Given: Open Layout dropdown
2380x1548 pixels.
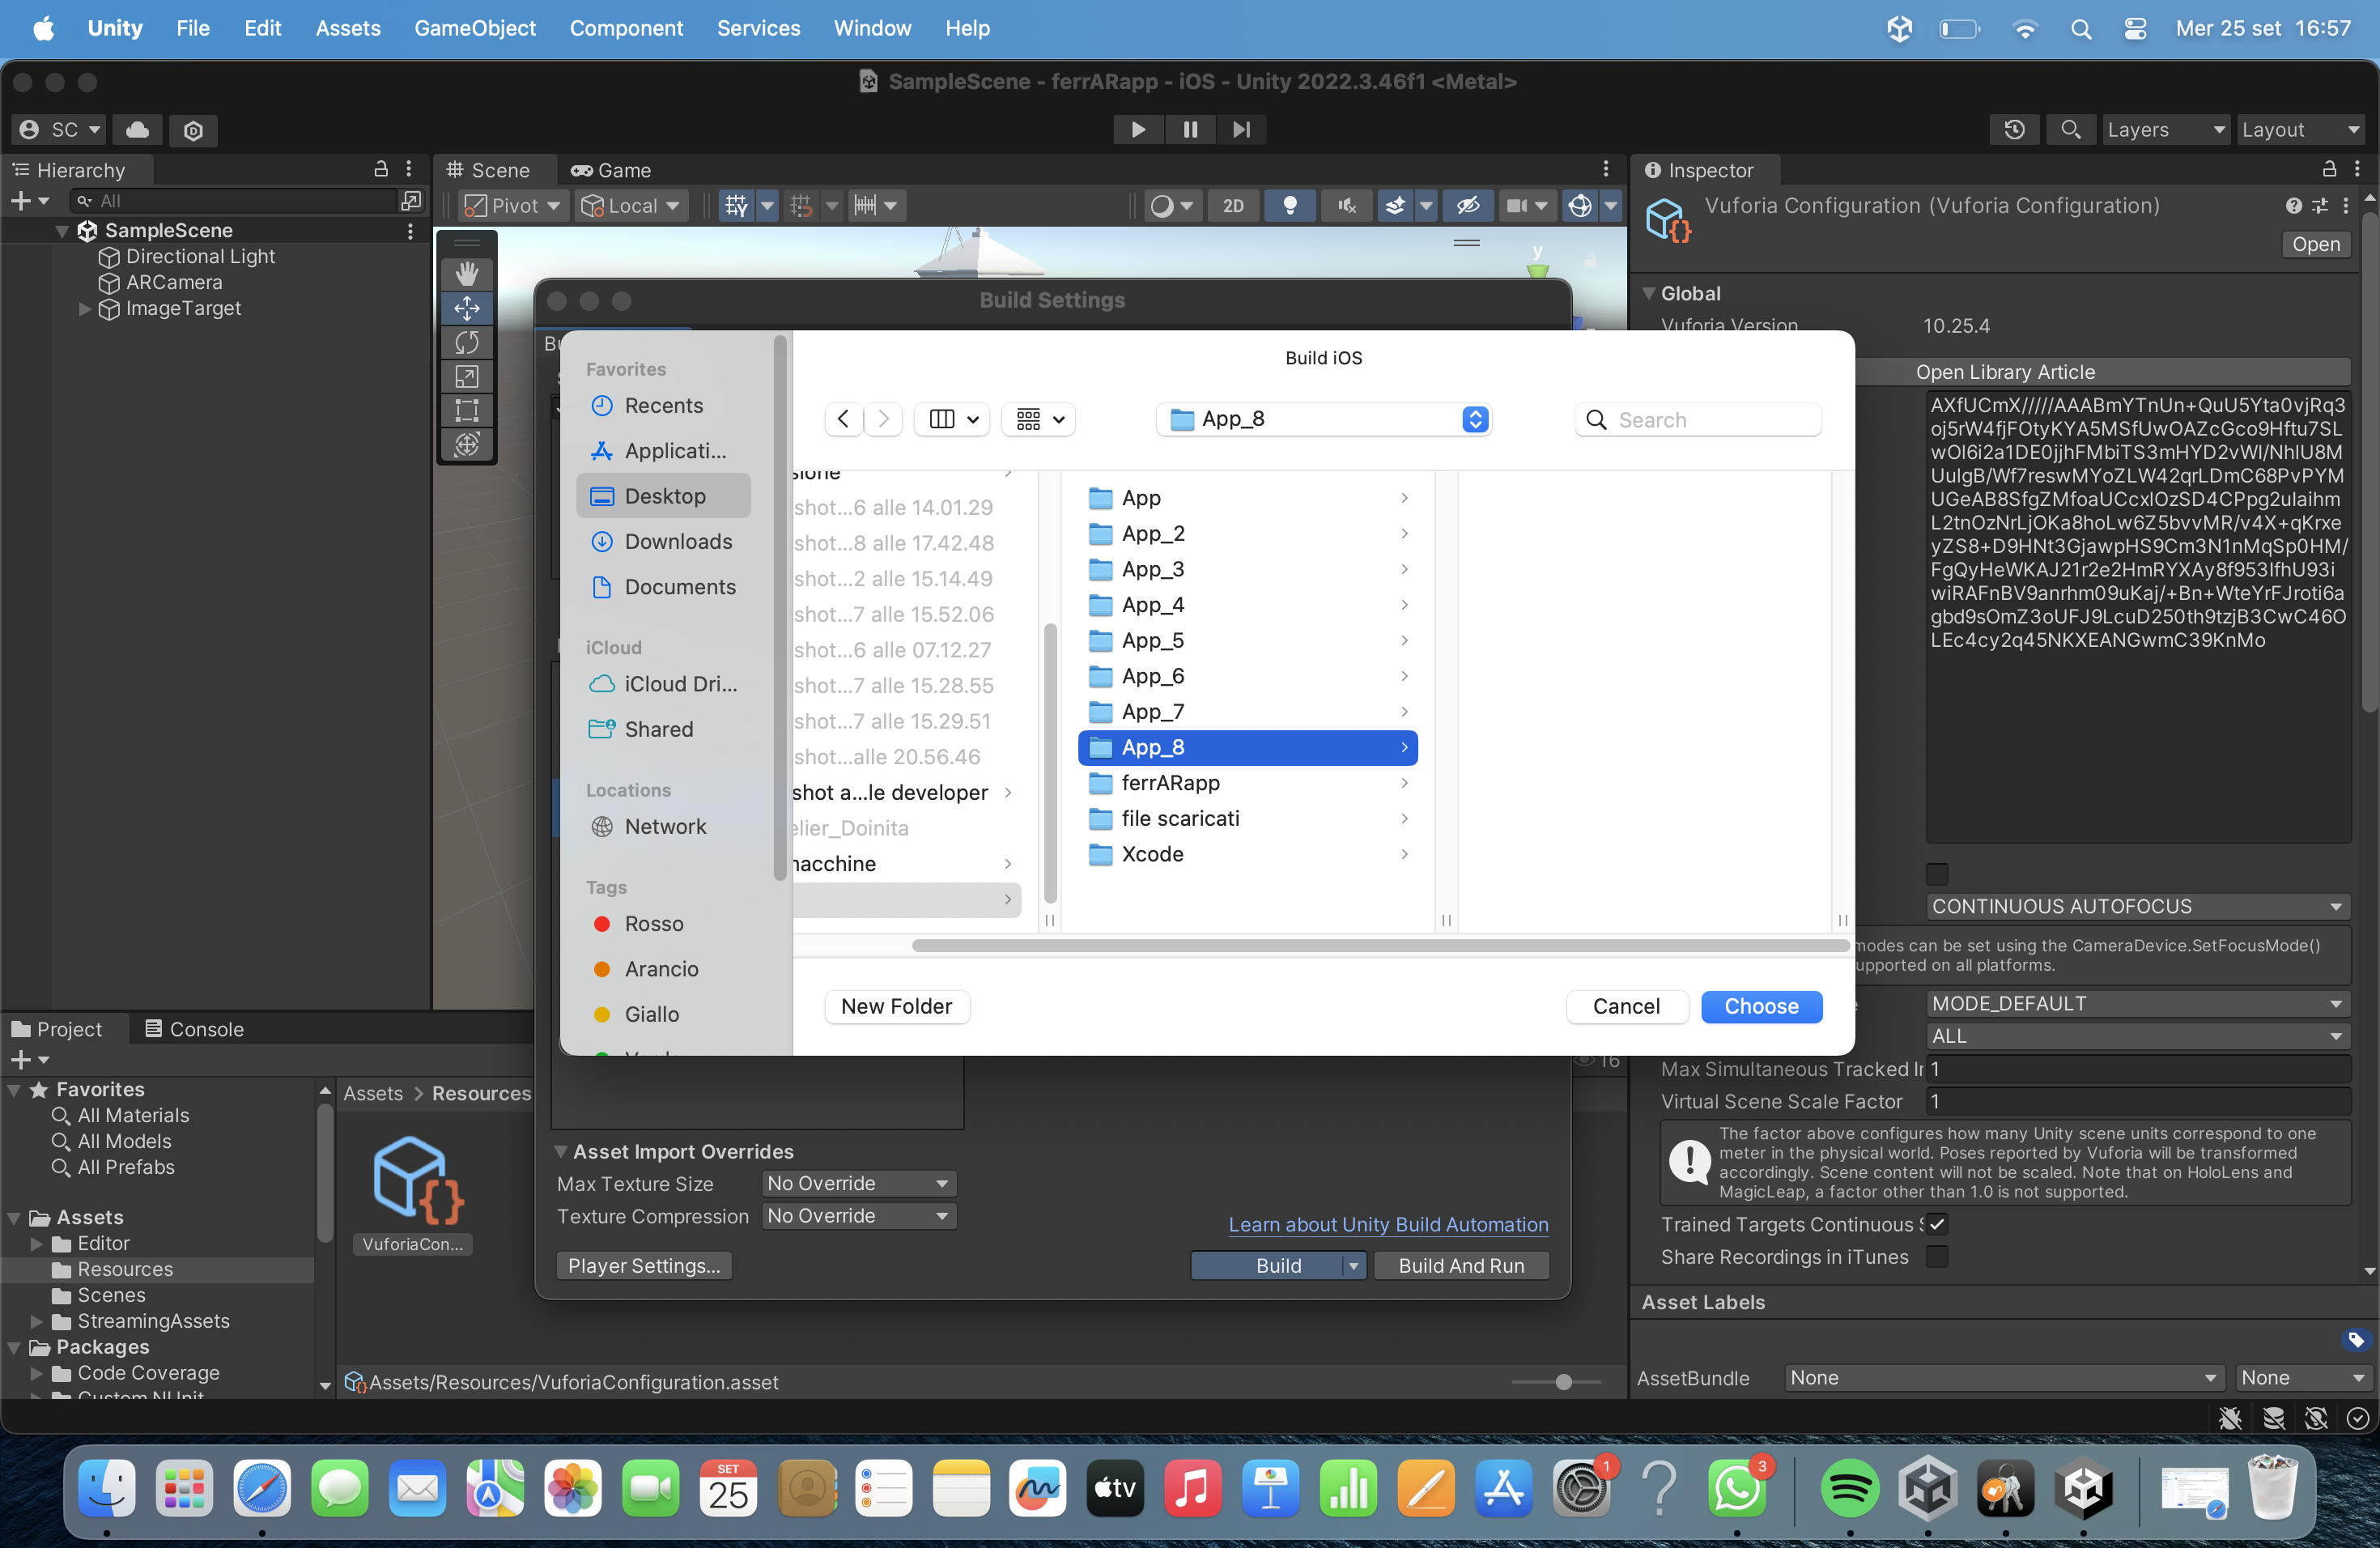Looking at the screenshot, I should click(2300, 130).
